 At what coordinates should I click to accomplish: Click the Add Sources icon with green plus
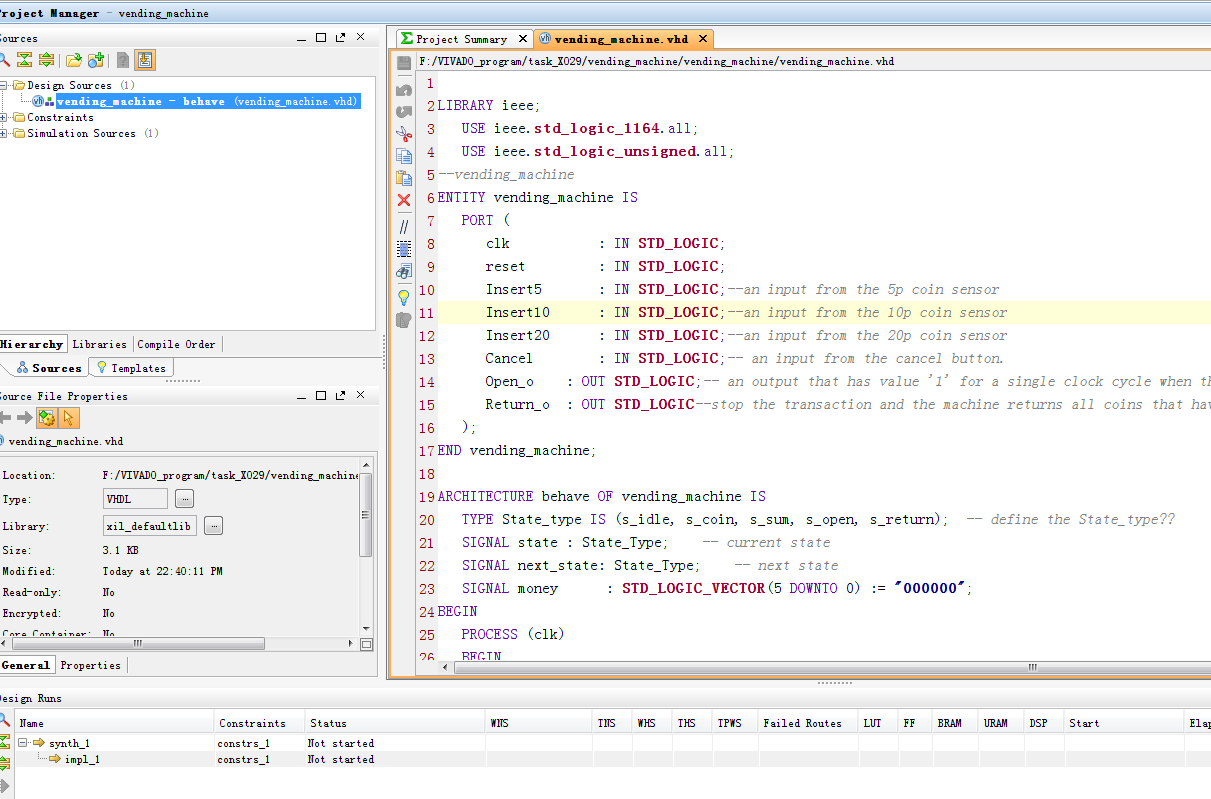coord(96,61)
